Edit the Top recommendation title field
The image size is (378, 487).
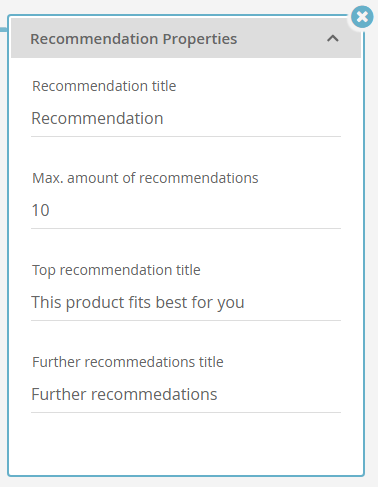pos(186,303)
